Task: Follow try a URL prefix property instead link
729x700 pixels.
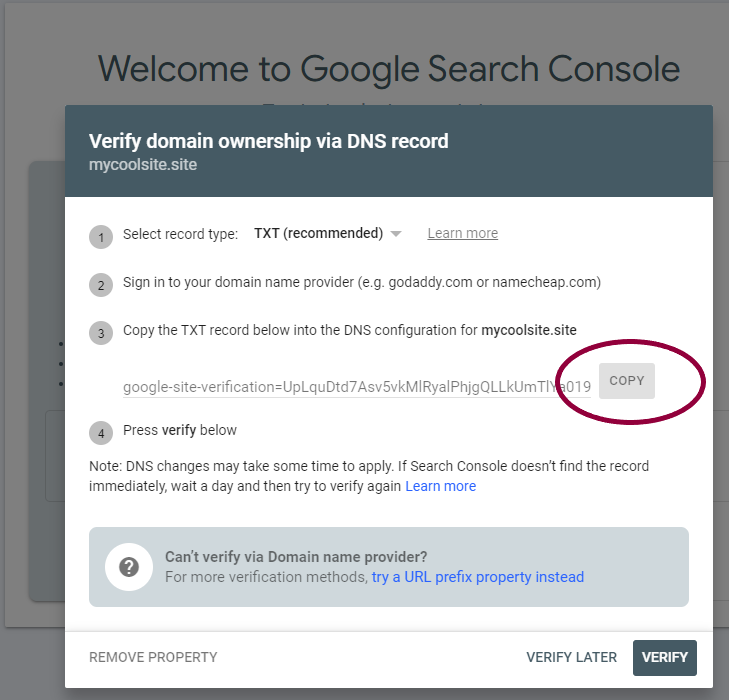Action: pos(477,577)
